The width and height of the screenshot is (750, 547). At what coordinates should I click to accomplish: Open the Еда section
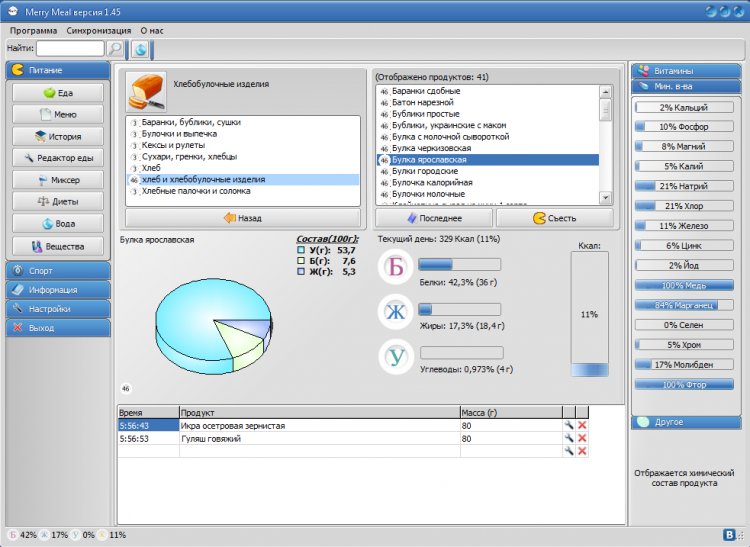pos(58,93)
